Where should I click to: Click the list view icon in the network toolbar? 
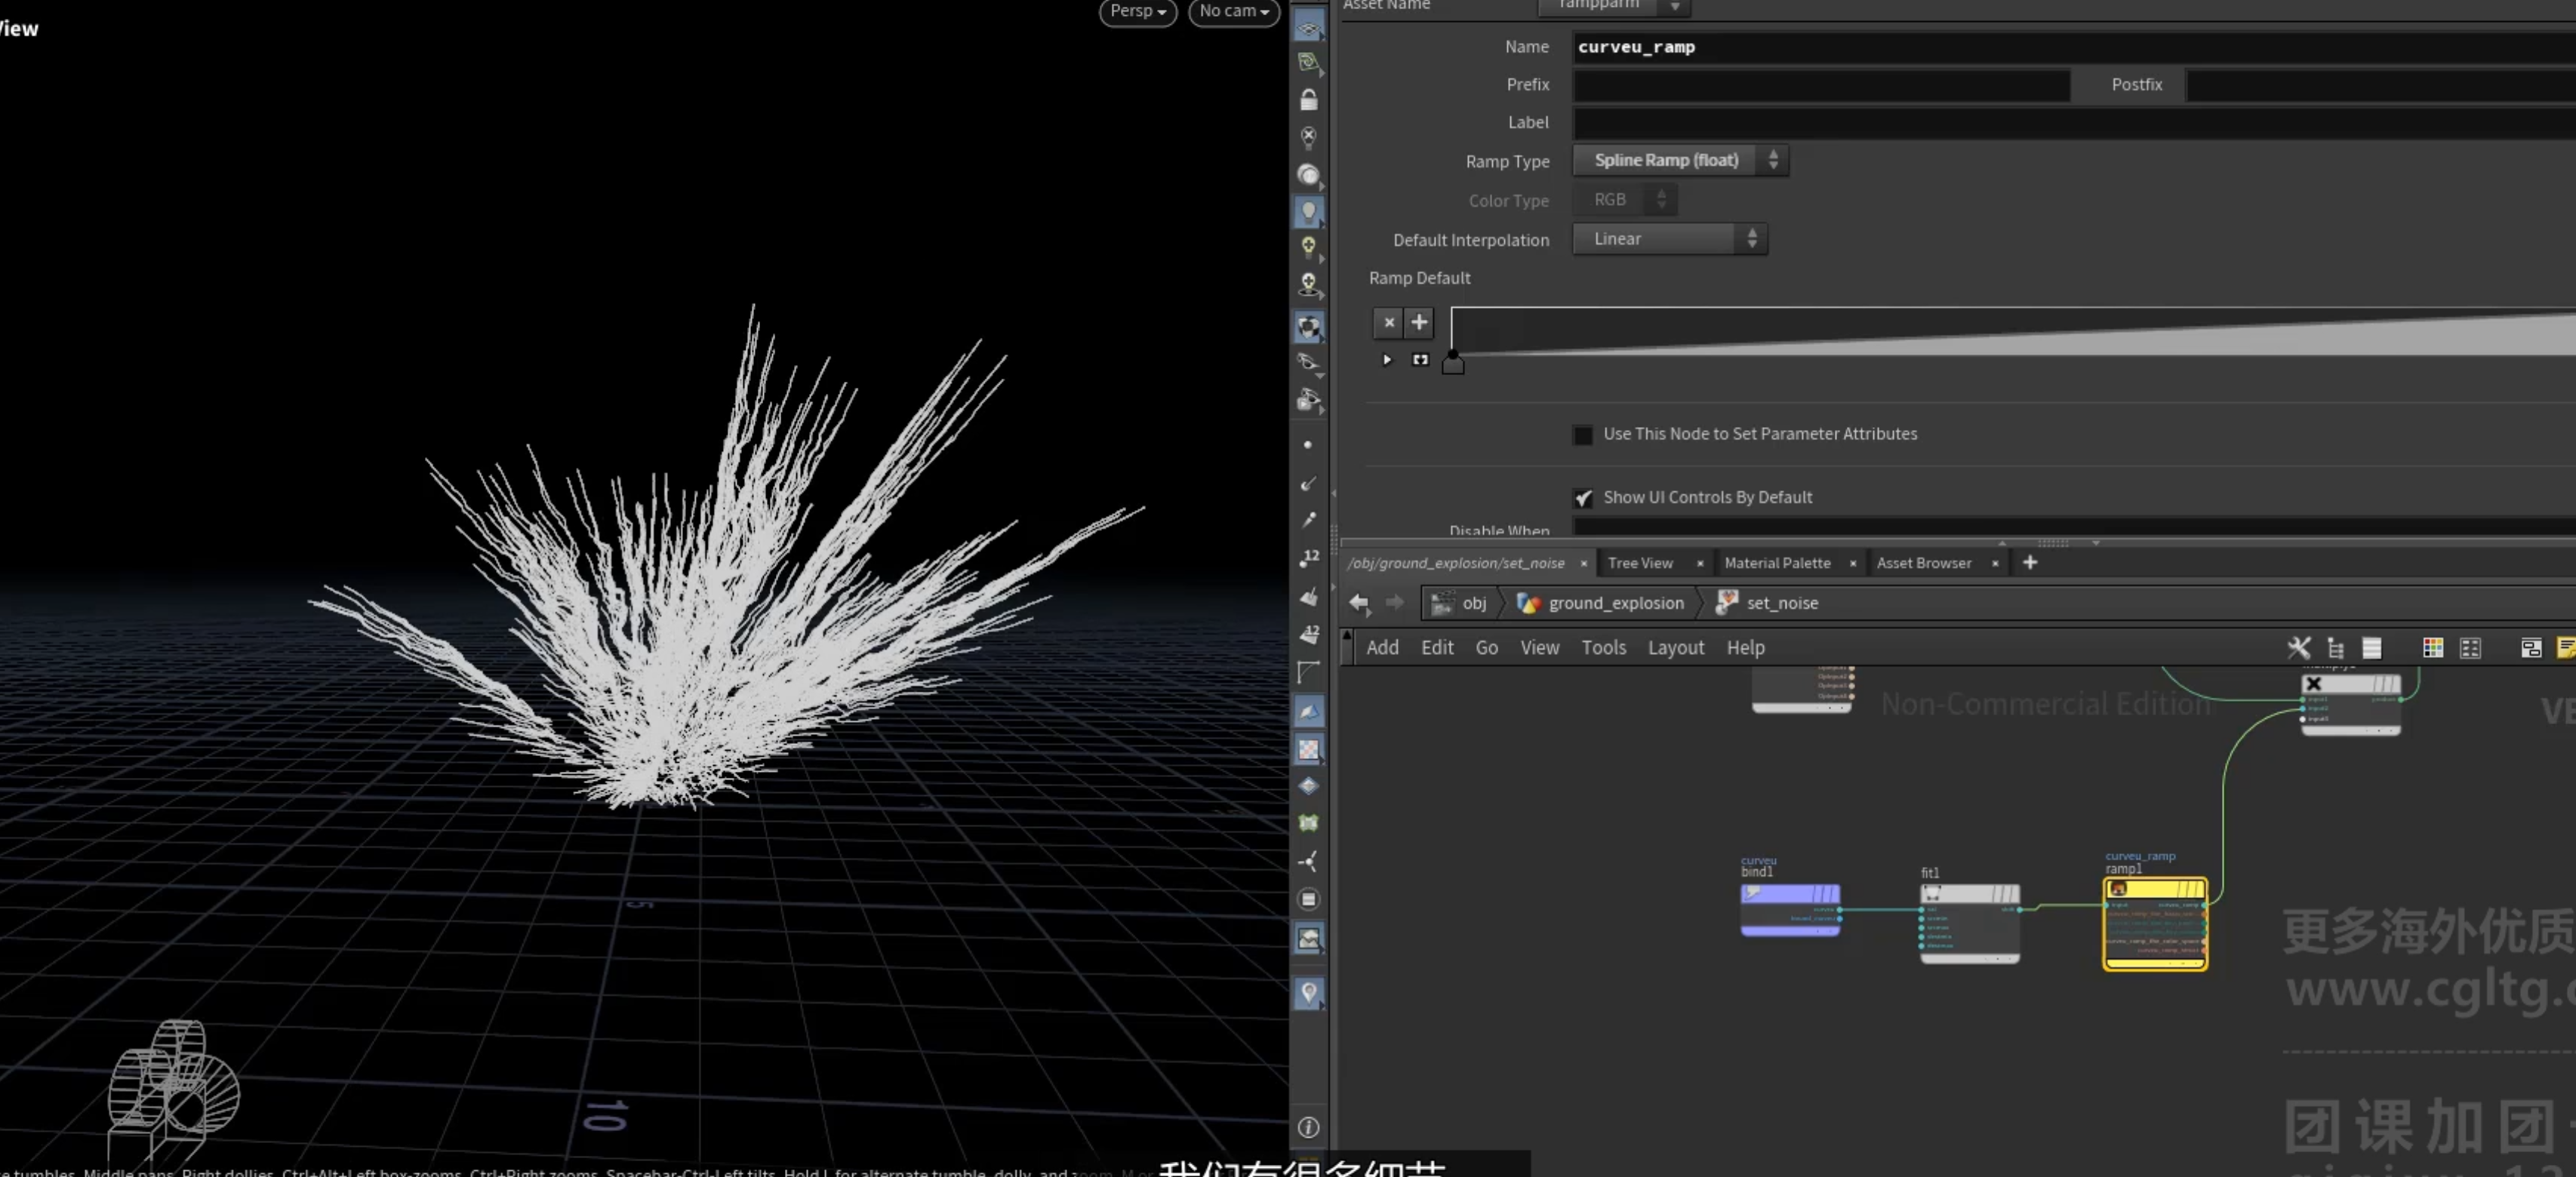(2371, 648)
